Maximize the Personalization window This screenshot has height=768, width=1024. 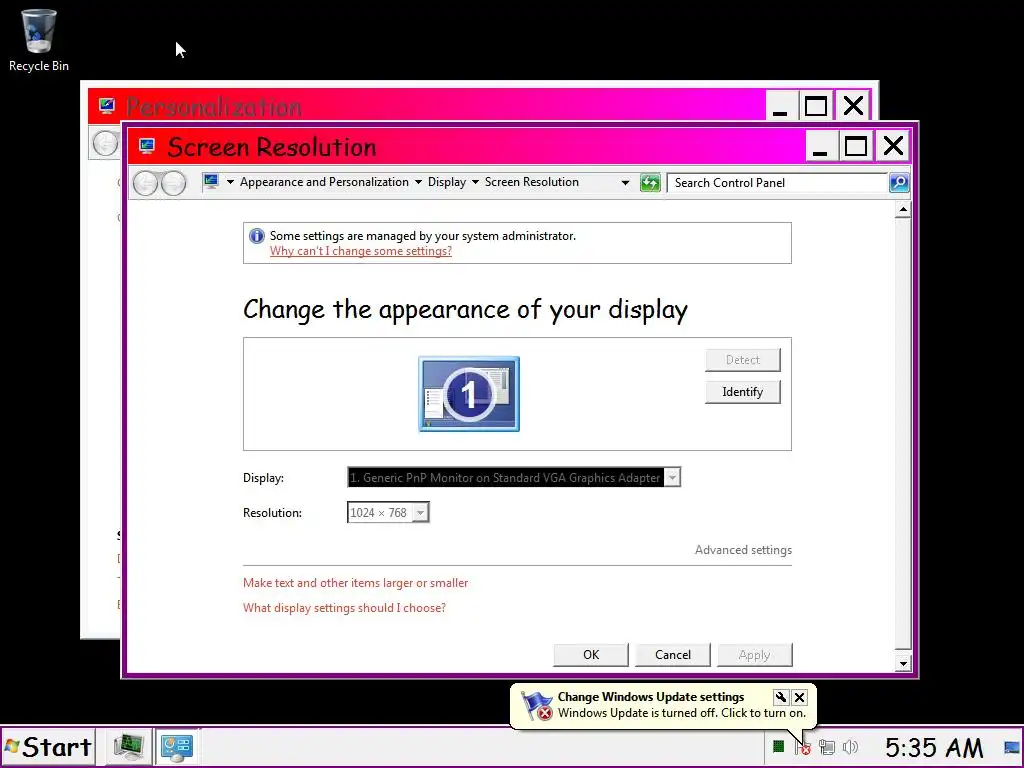816,106
